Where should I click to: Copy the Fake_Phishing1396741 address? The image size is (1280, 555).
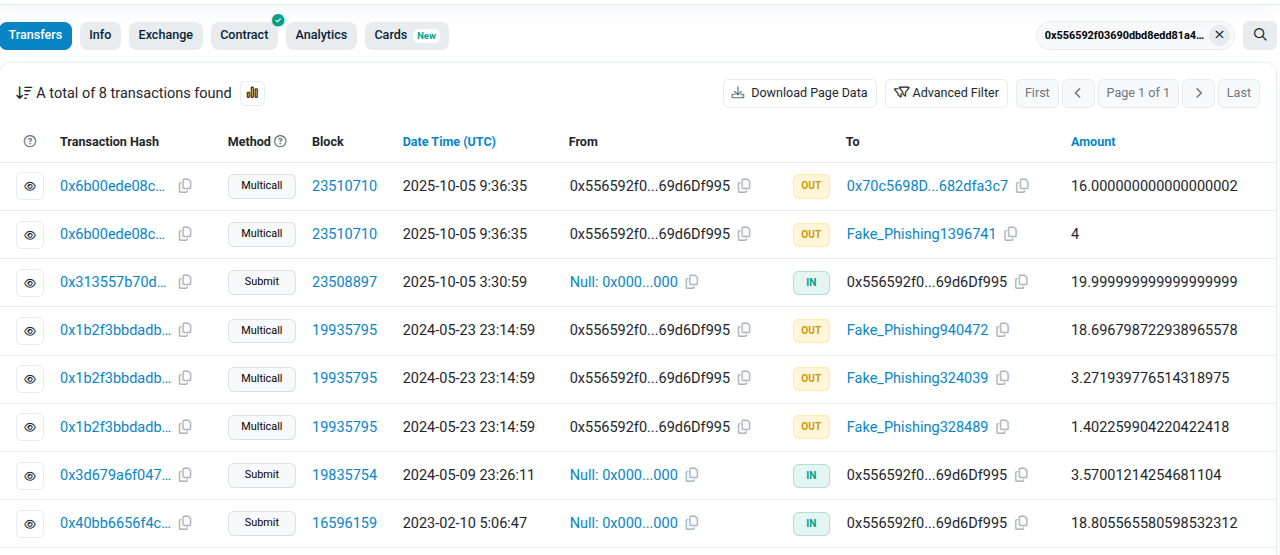click(x=1011, y=234)
